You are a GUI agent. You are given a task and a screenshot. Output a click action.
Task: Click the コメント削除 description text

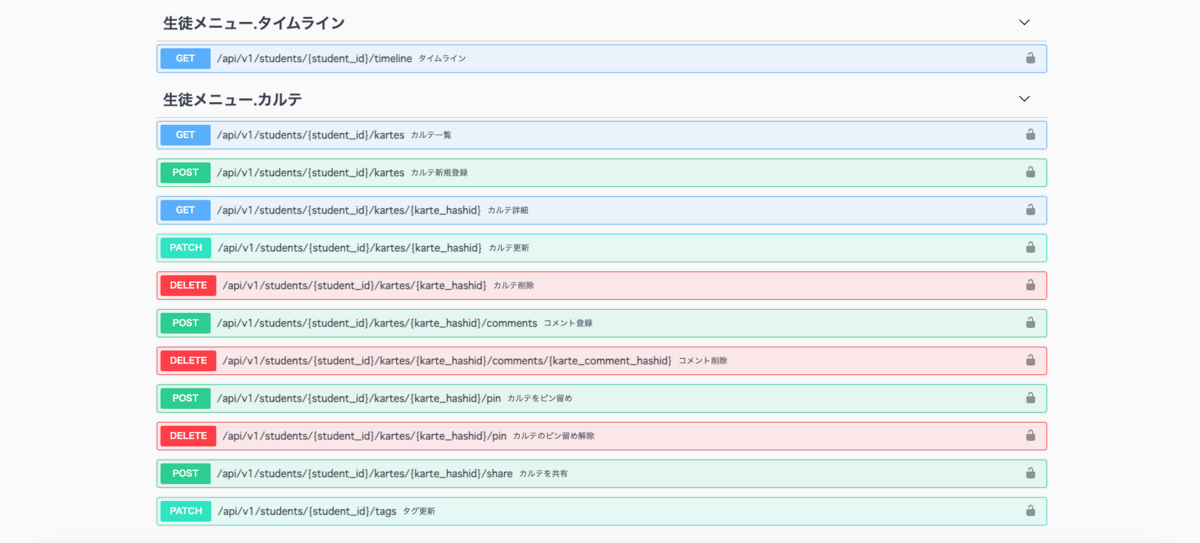[703, 360]
